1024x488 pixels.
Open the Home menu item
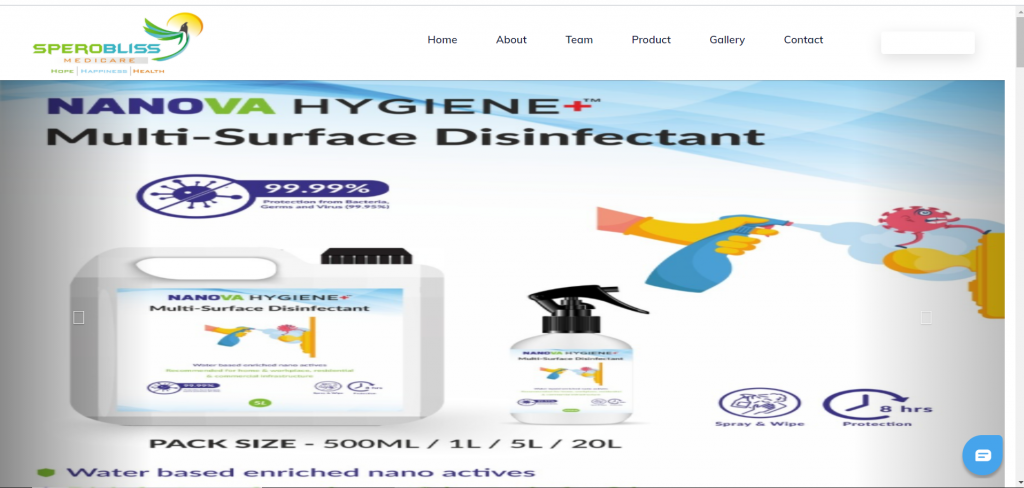[x=442, y=40]
